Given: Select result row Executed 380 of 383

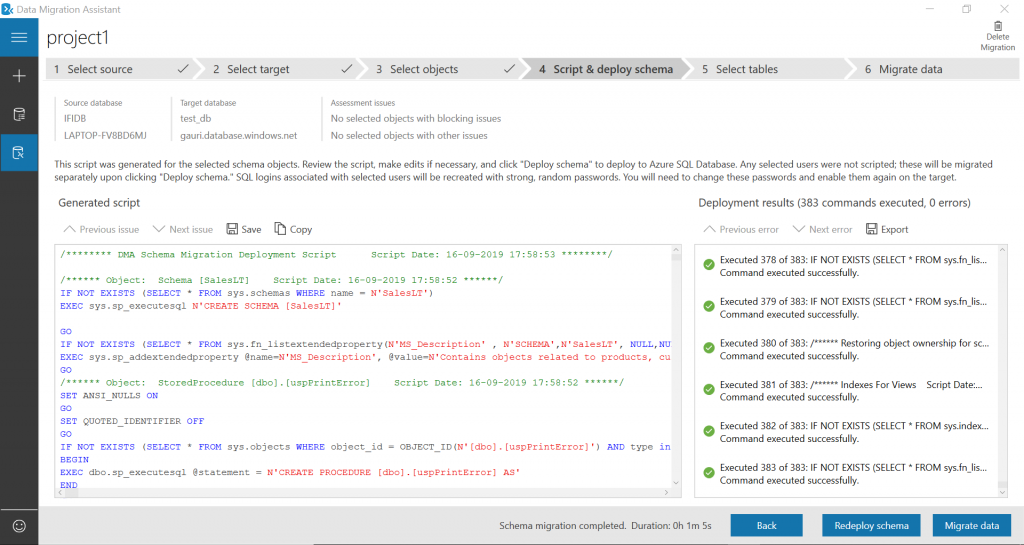Looking at the screenshot, I should [846, 349].
